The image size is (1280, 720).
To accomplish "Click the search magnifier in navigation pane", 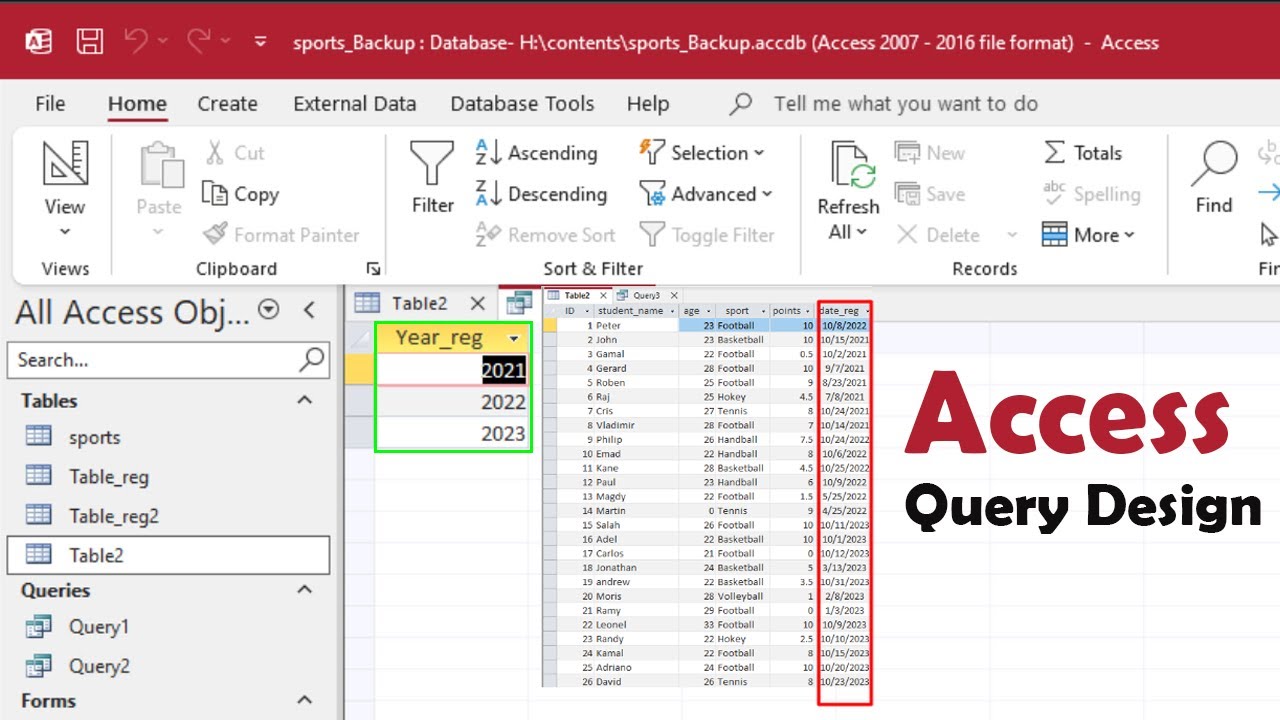I will pos(312,359).
